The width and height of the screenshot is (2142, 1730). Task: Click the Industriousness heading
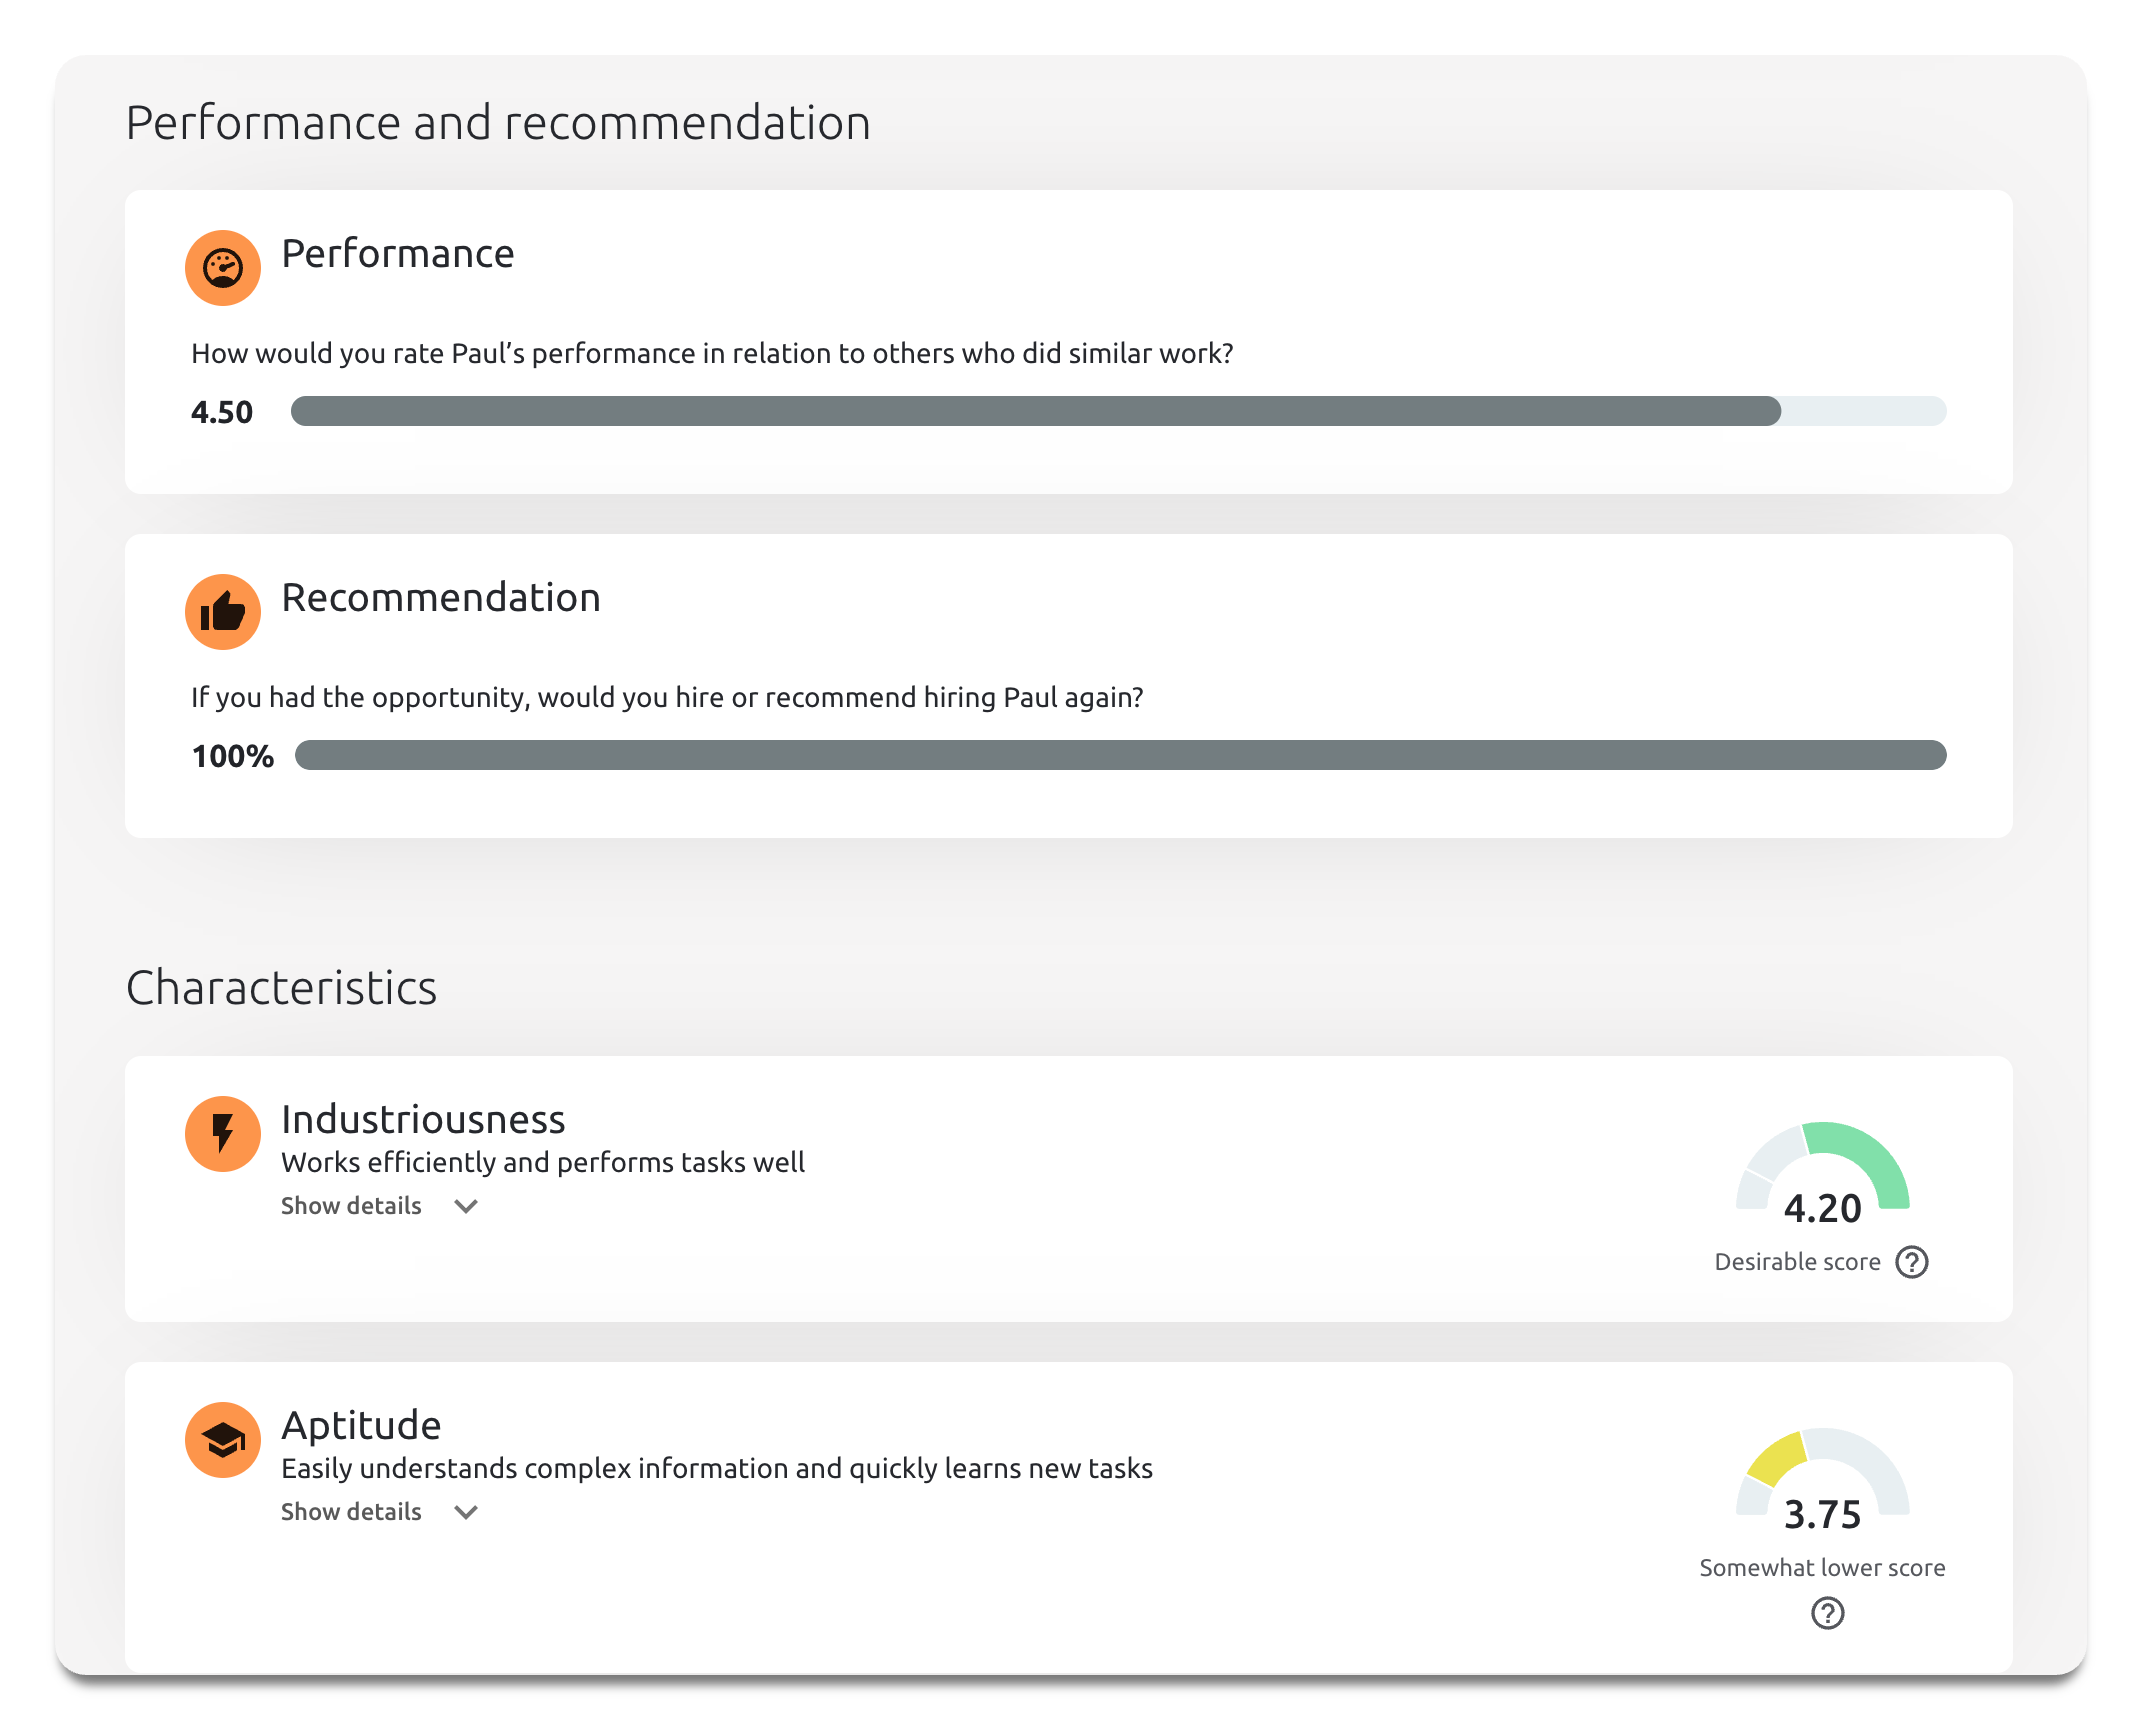pos(423,1119)
